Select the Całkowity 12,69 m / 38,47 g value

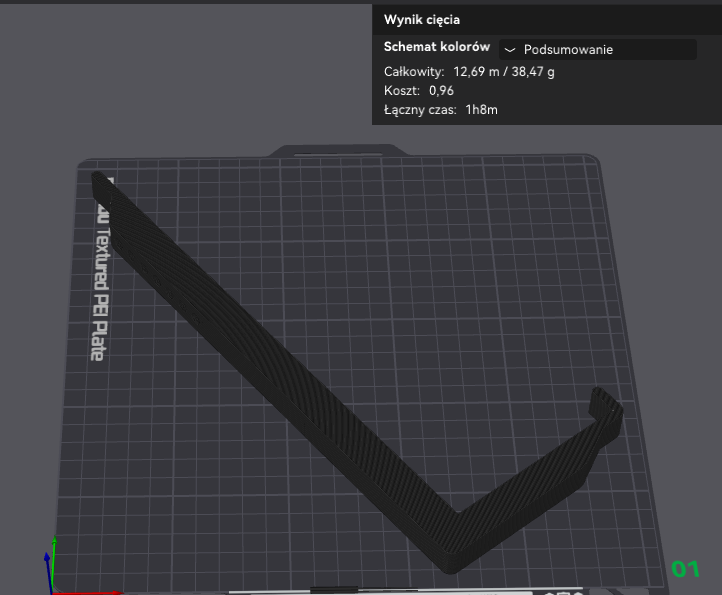coord(504,72)
